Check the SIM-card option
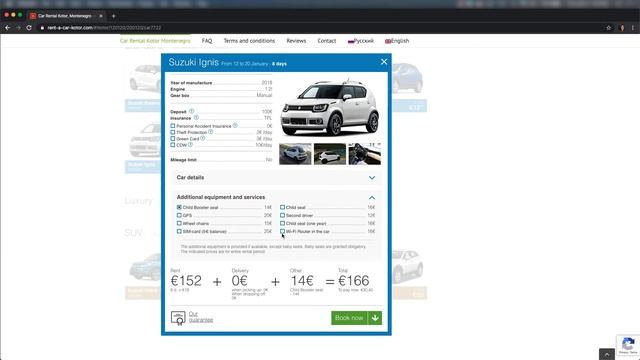This screenshot has width=640, height=360. point(179,231)
